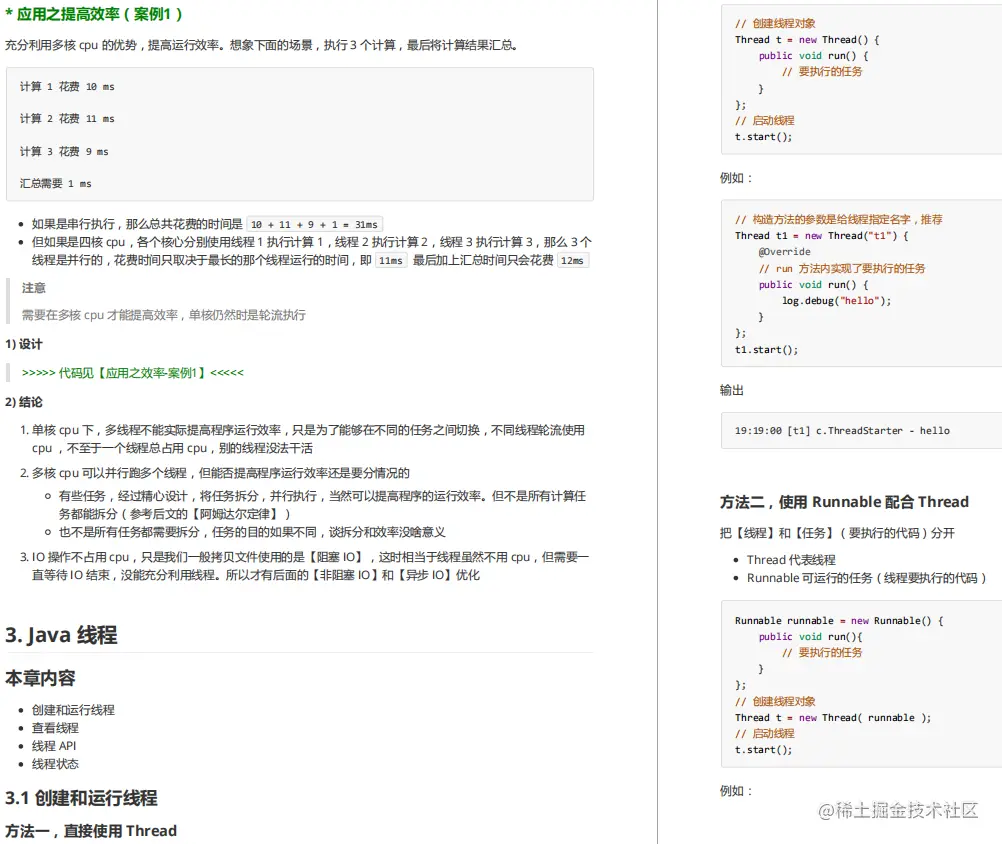Click note text '需要在多核 cpu 才能提高效率'

[100, 315]
